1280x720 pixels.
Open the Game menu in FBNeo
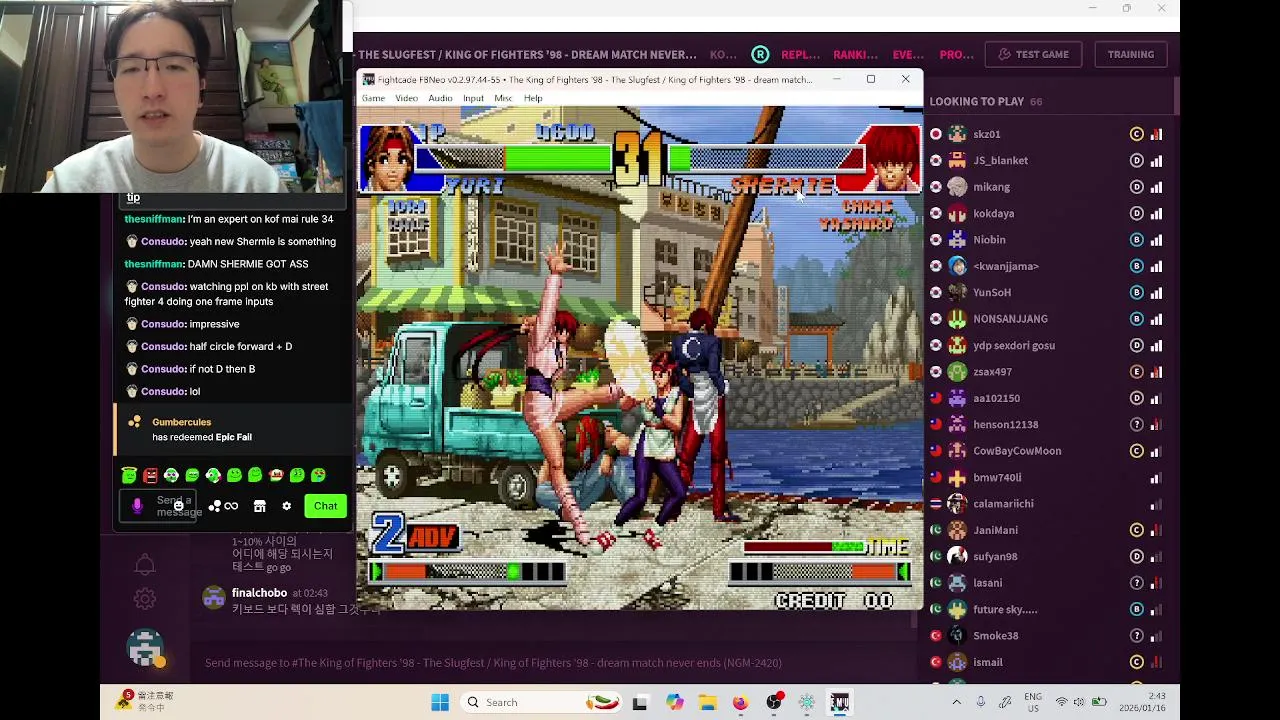pos(373,98)
